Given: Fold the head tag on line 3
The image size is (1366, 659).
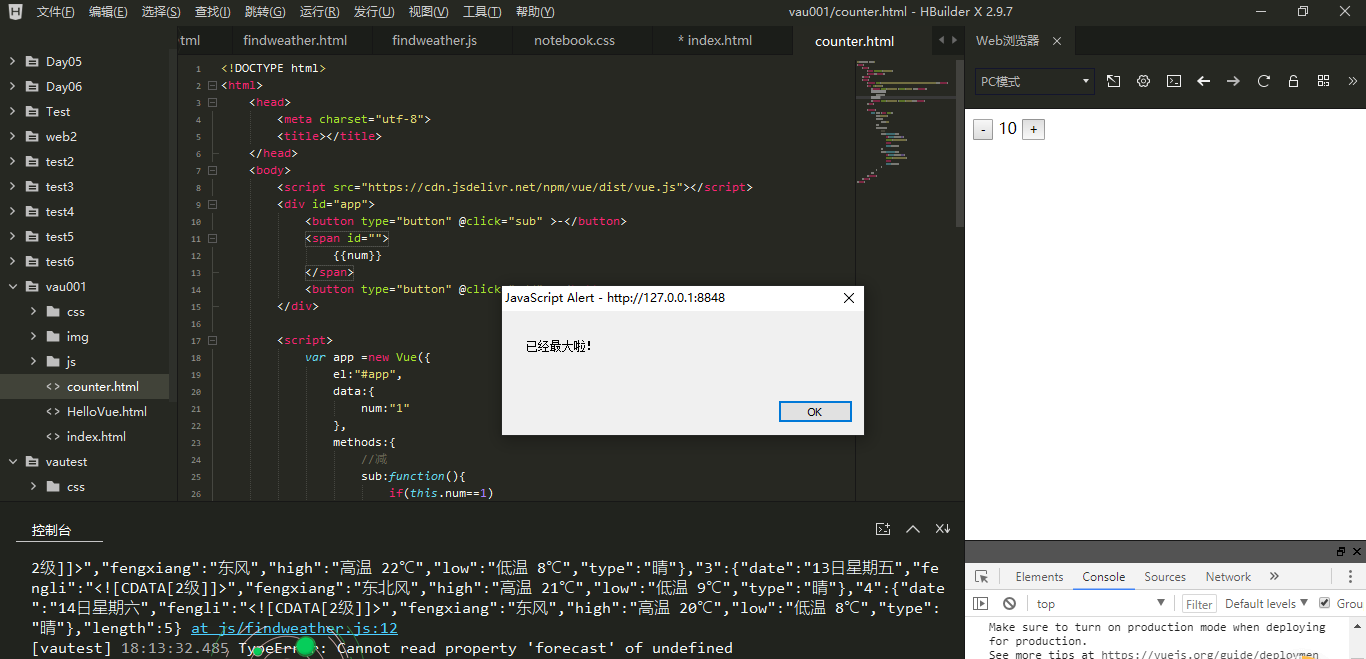Looking at the screenshot, I should [212, 102].
